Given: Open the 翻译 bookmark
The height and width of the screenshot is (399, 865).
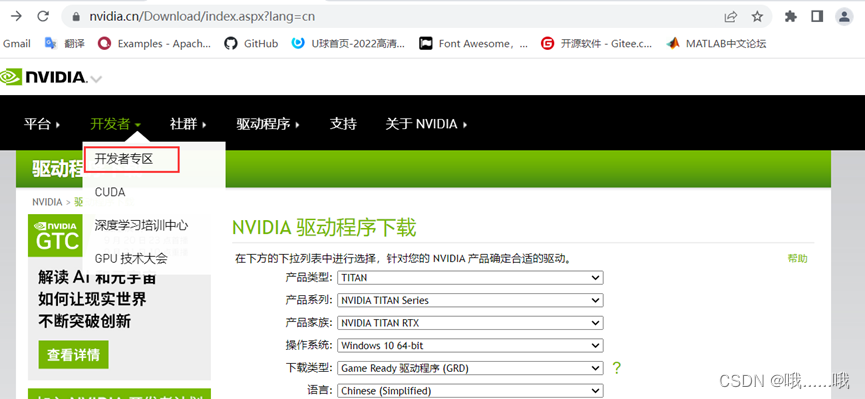Looking at the screenshot, I should [65, 43].
